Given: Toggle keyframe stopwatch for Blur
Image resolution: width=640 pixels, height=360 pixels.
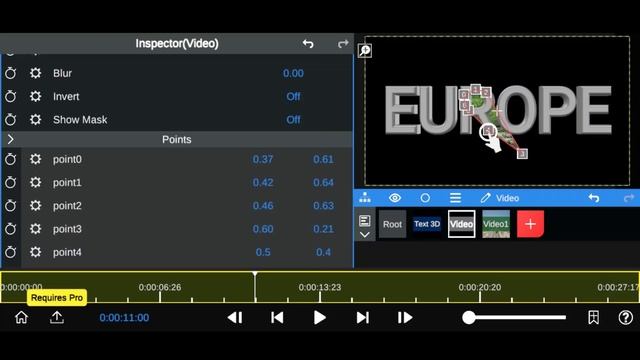Looking at the screenshot, I should tap(11, 73).
